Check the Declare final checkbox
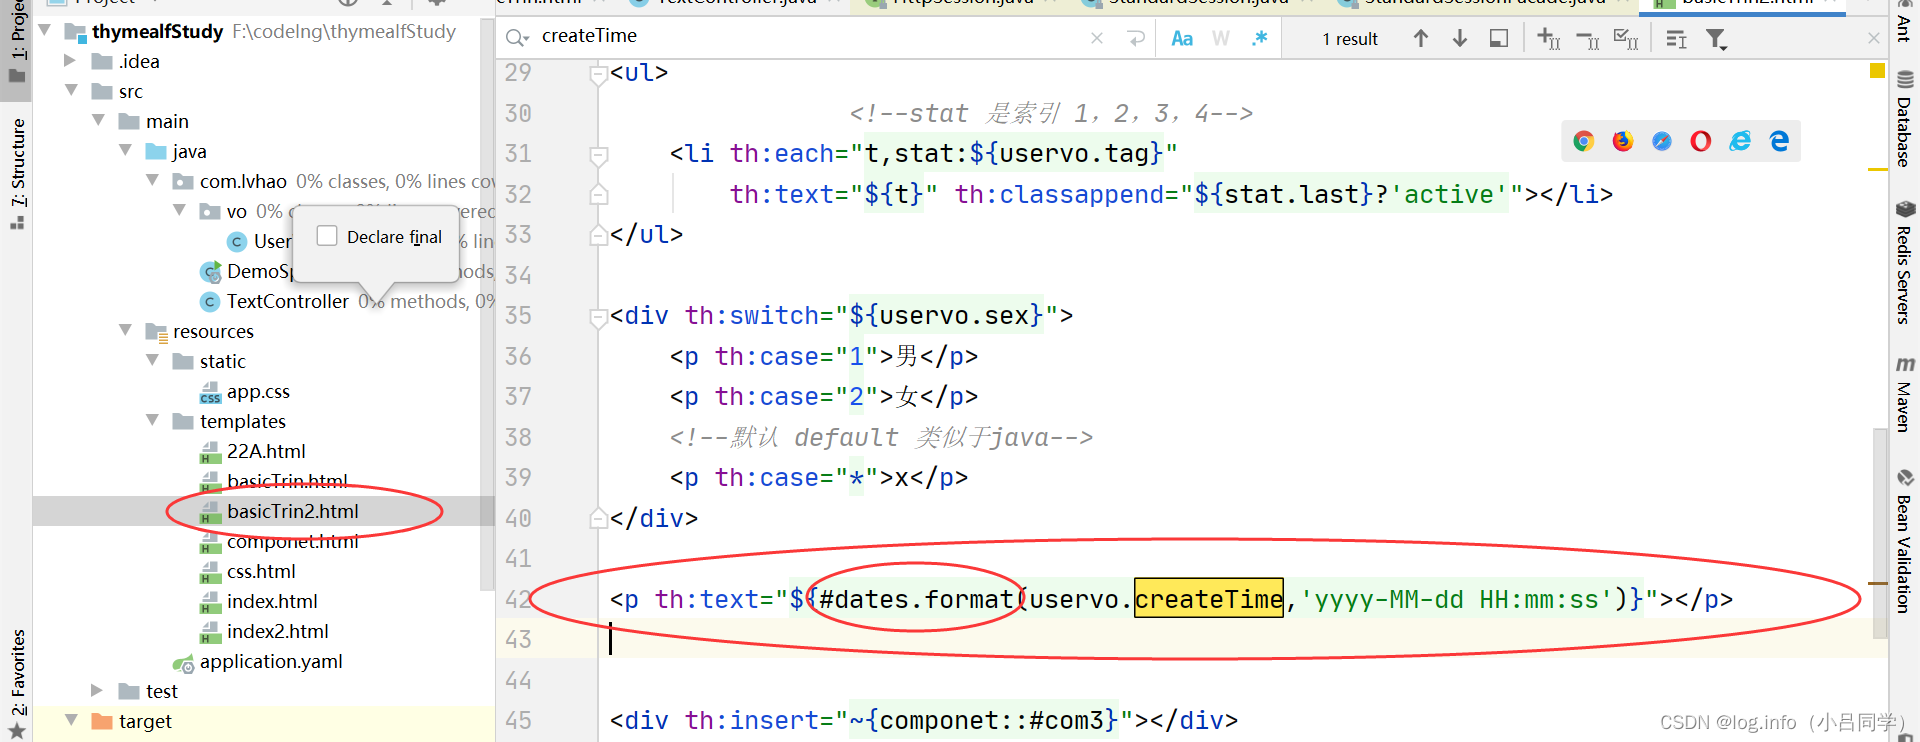Screen dimensions: 1920x742 click(327, 236)
